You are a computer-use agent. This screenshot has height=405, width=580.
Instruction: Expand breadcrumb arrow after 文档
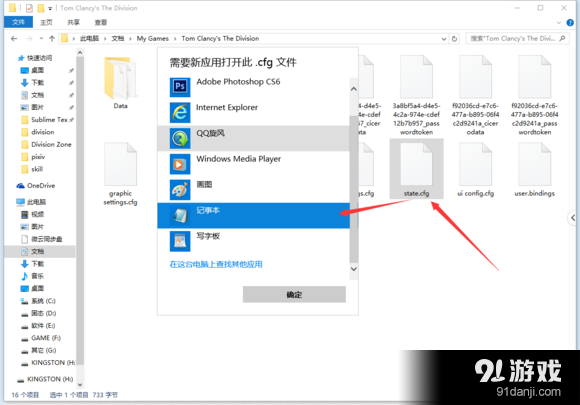(x=130, y=38)
